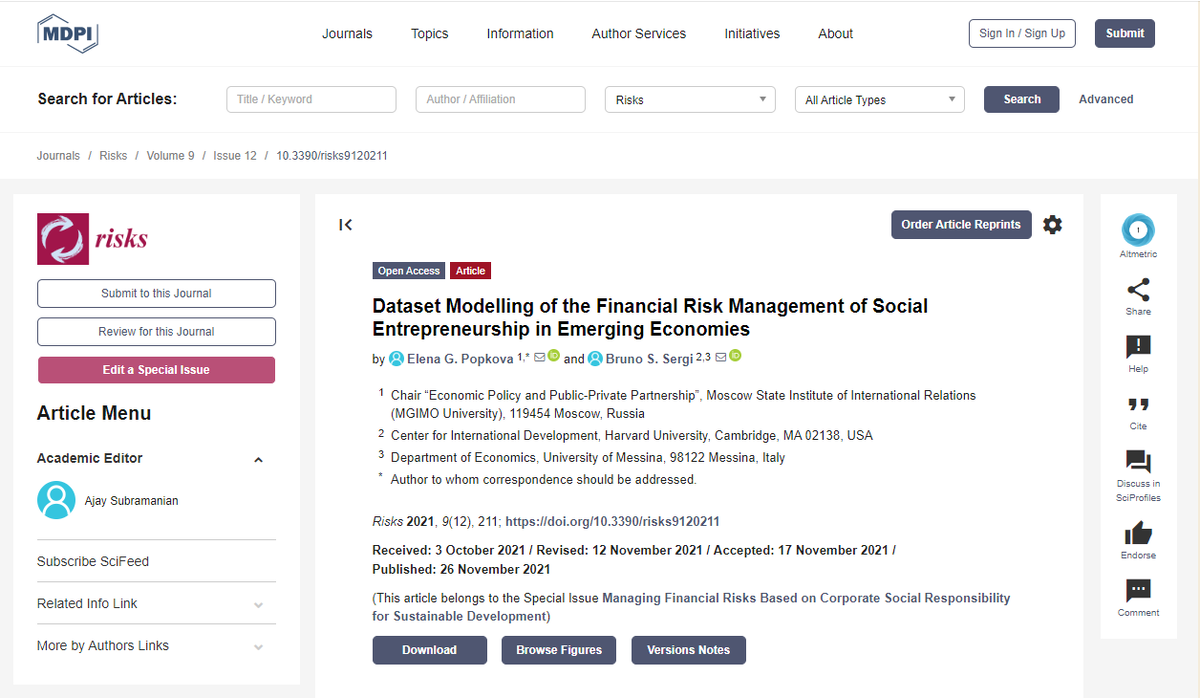Click the Altmetric score badge
This screenshot has height=698, width=1200.
[1138, 230]
